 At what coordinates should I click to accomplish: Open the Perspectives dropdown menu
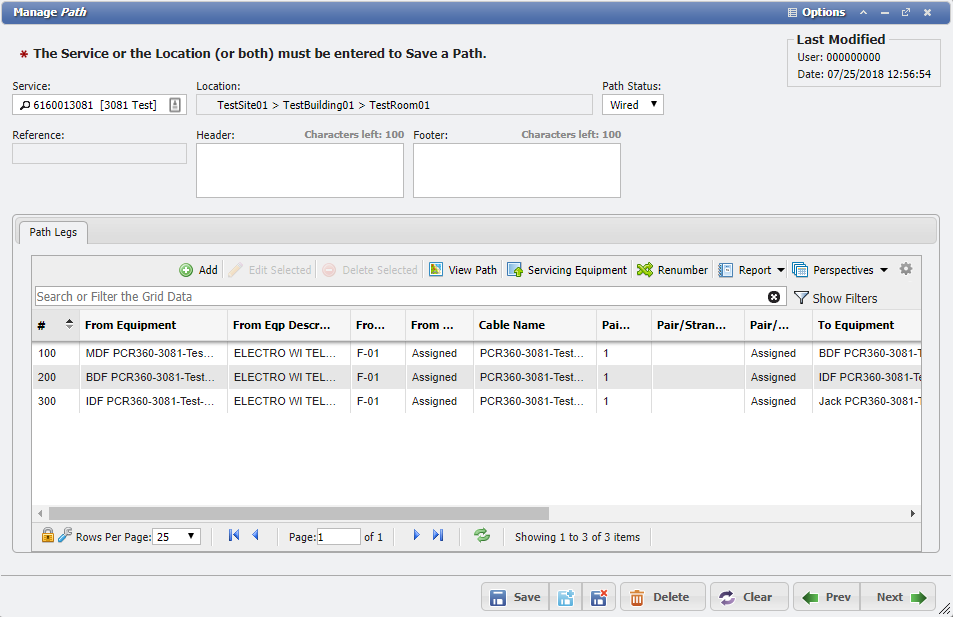pos(840,270)
